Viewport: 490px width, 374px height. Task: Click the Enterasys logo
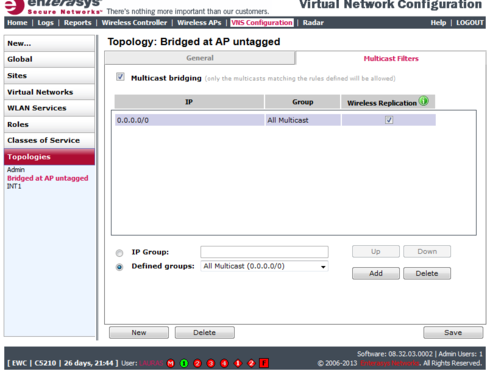(53, 7)
